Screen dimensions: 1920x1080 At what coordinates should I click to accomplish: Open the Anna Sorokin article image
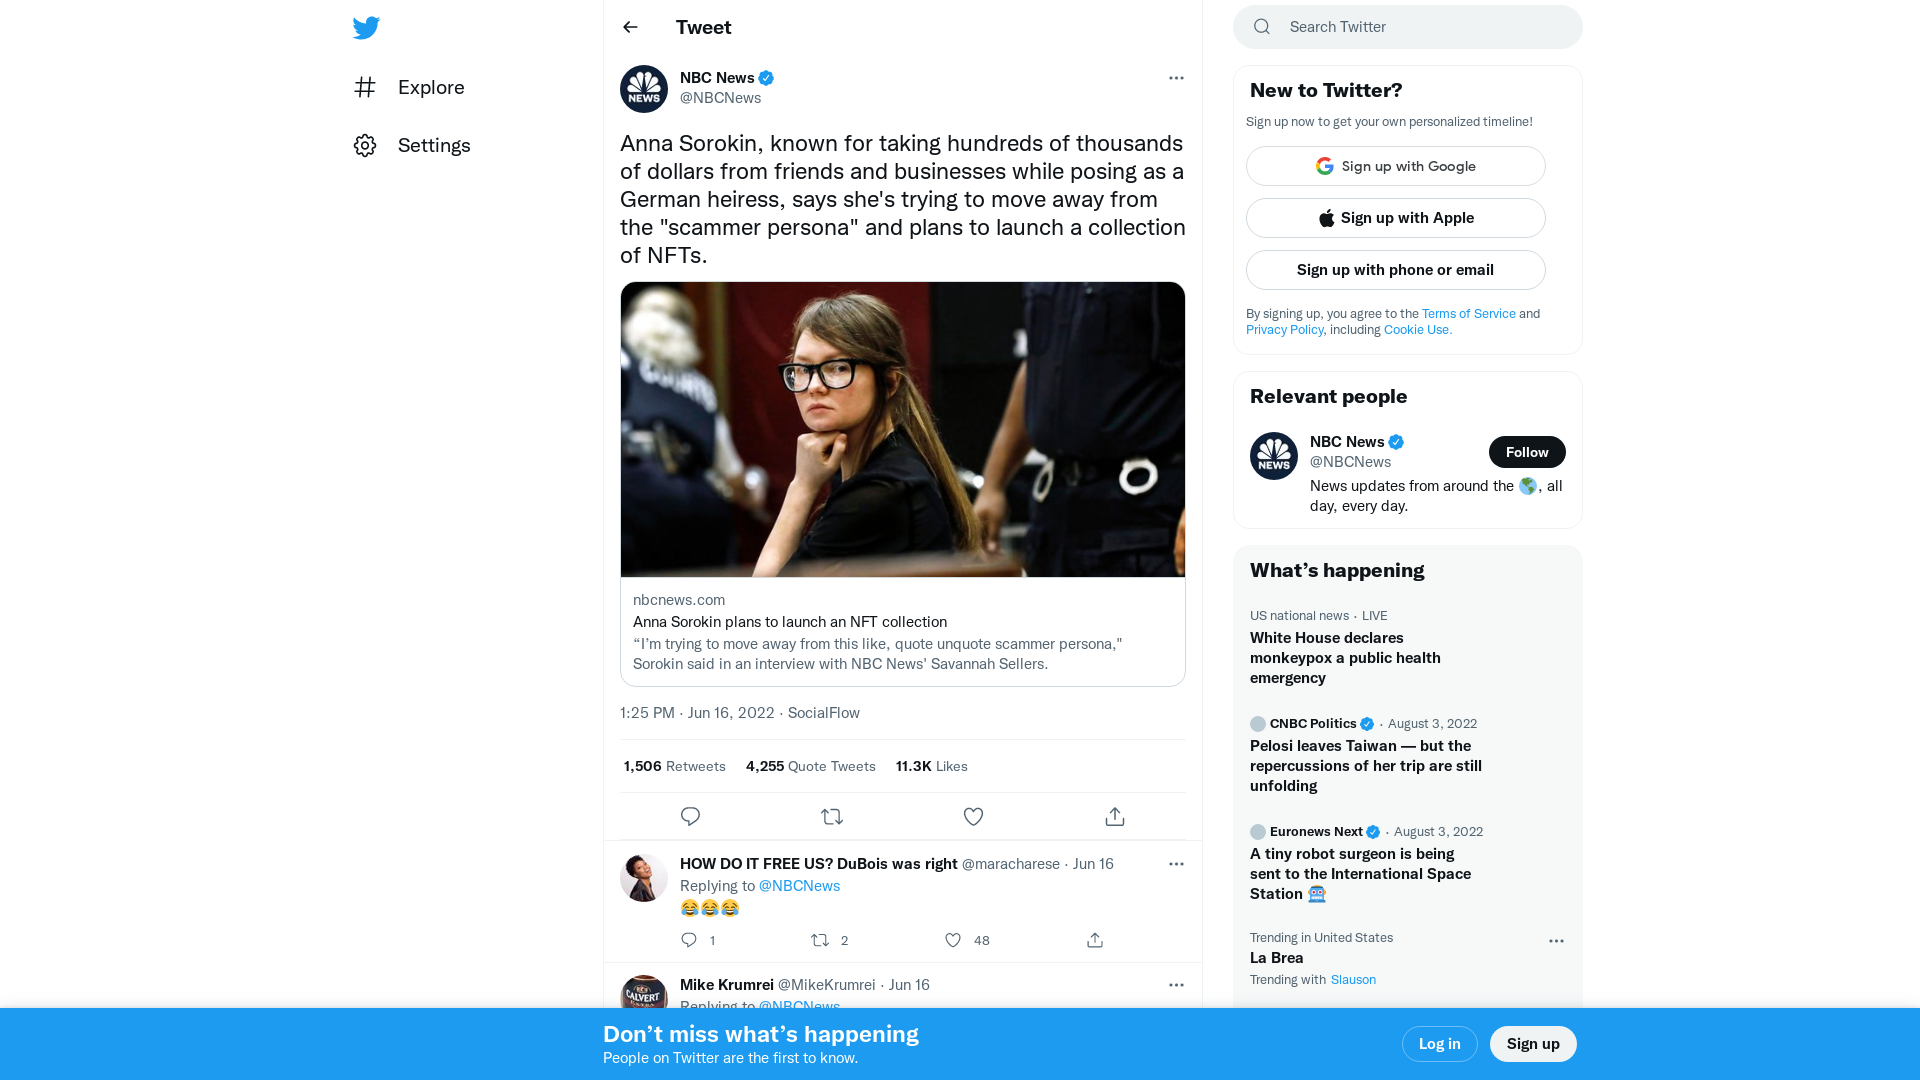pos(902,429)
